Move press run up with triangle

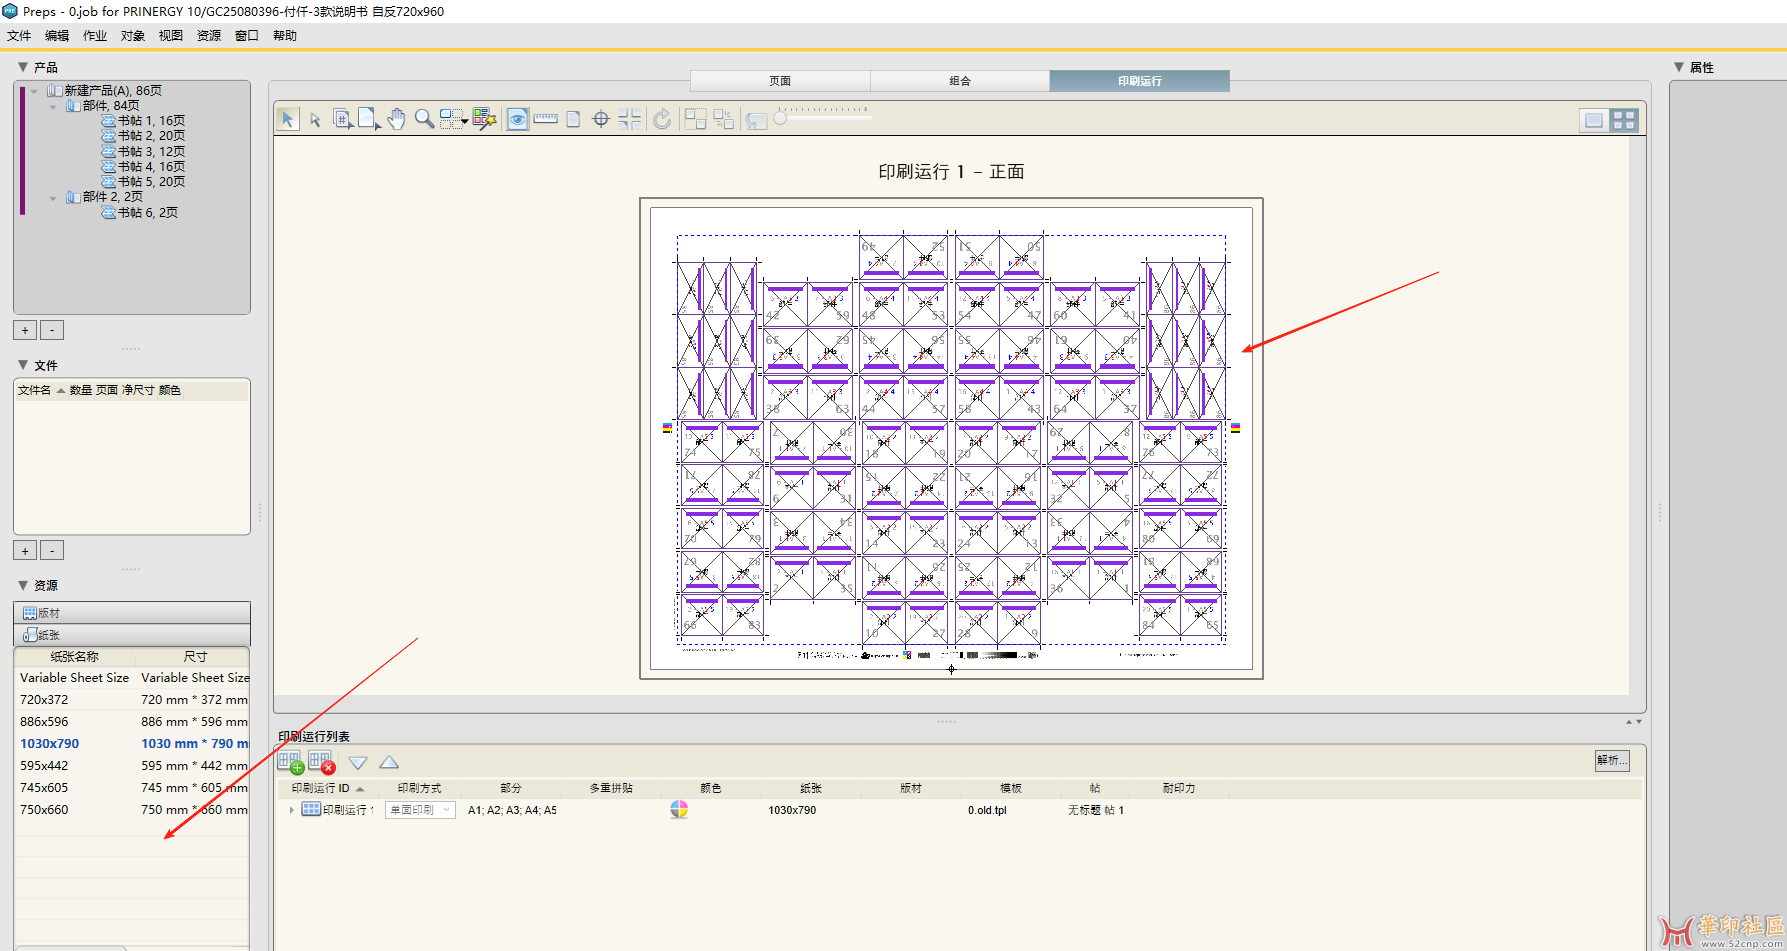389,762
